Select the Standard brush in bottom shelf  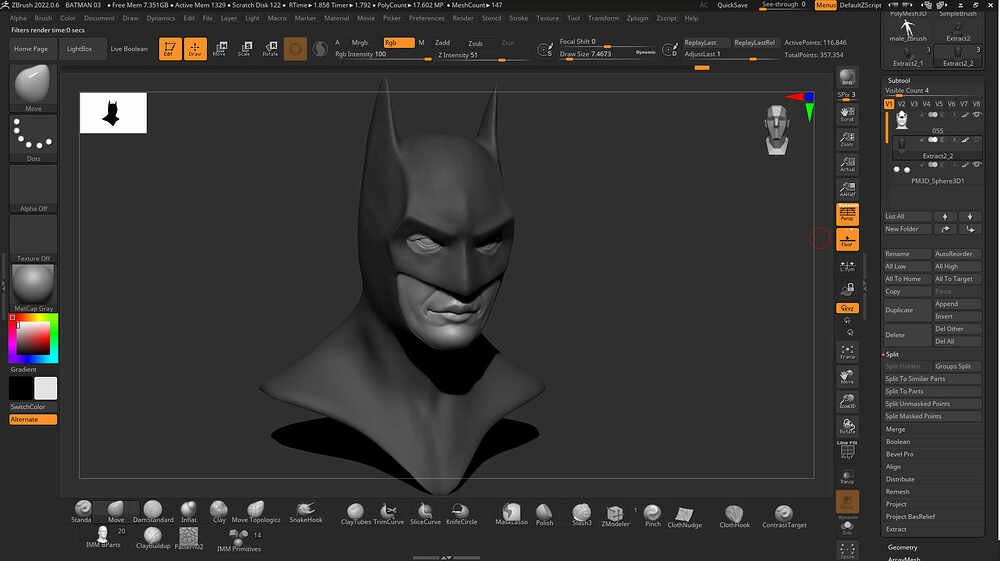pyautogui.click(x=82, y=513)
